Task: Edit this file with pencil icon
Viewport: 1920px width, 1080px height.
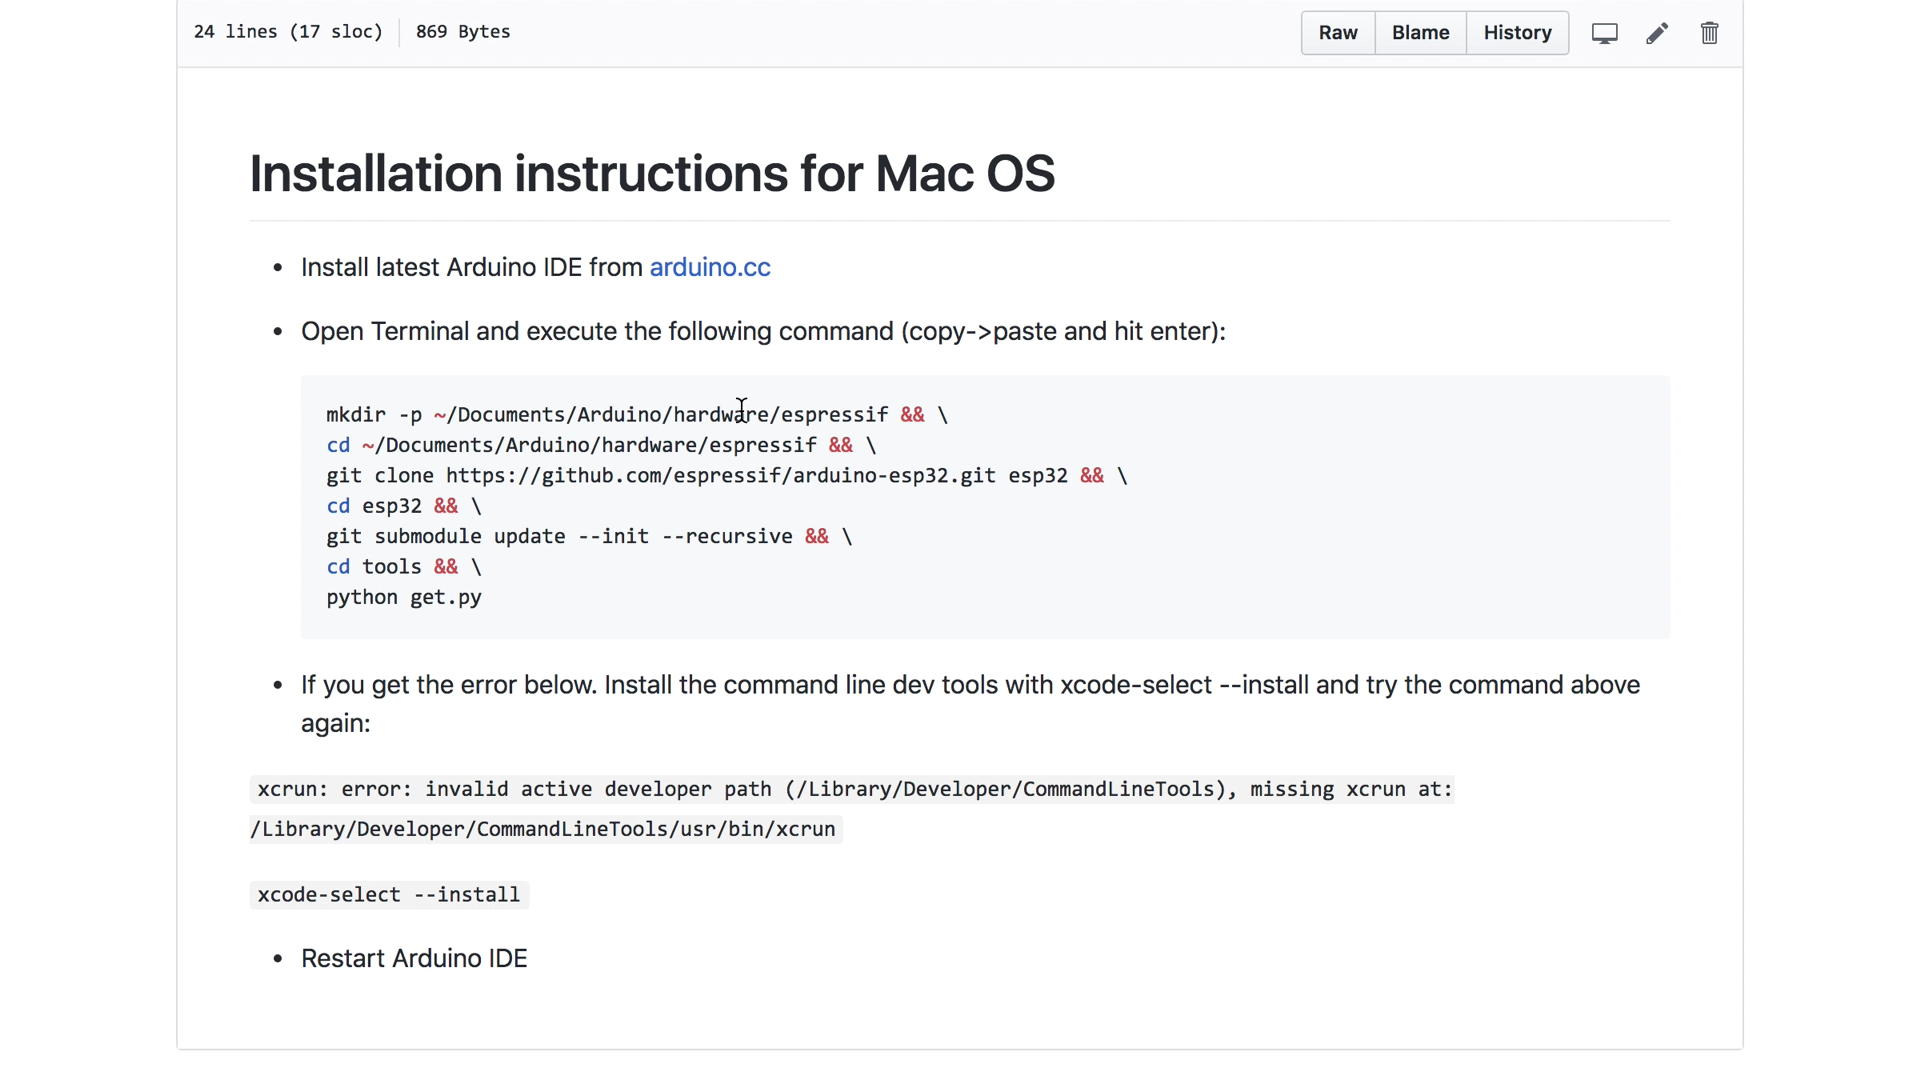Action: pos(1657,33)
